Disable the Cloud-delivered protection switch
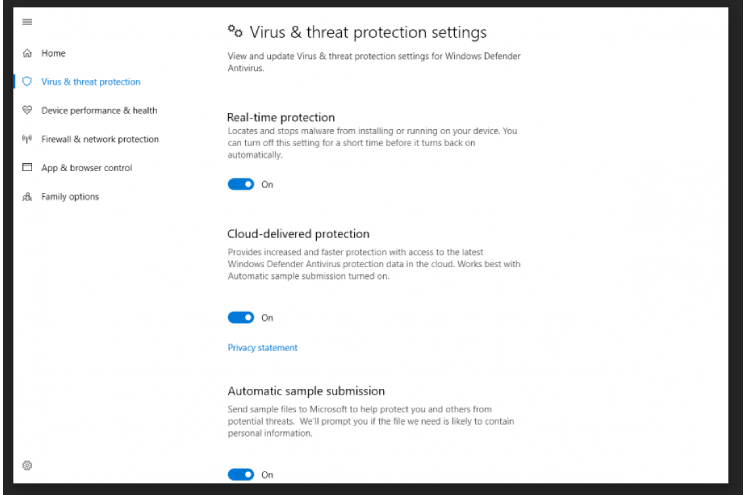Viewport: 744px width, 495px height. pyautogui.click(x=241, y=317)
